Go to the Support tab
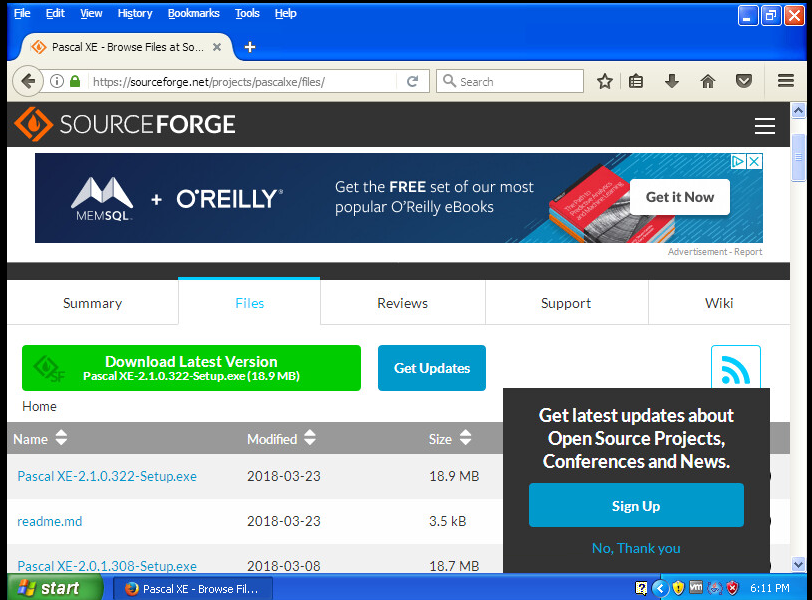The image size is (812, 600). [x=566, y=303]
